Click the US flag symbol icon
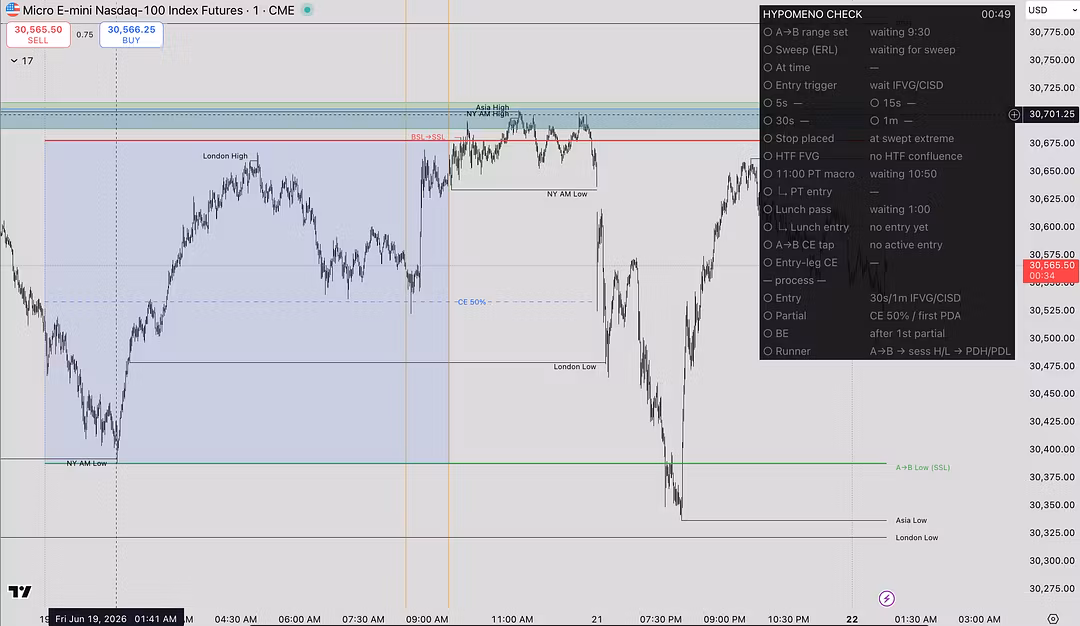1080x626 pixels. click(x=13, y=10)
